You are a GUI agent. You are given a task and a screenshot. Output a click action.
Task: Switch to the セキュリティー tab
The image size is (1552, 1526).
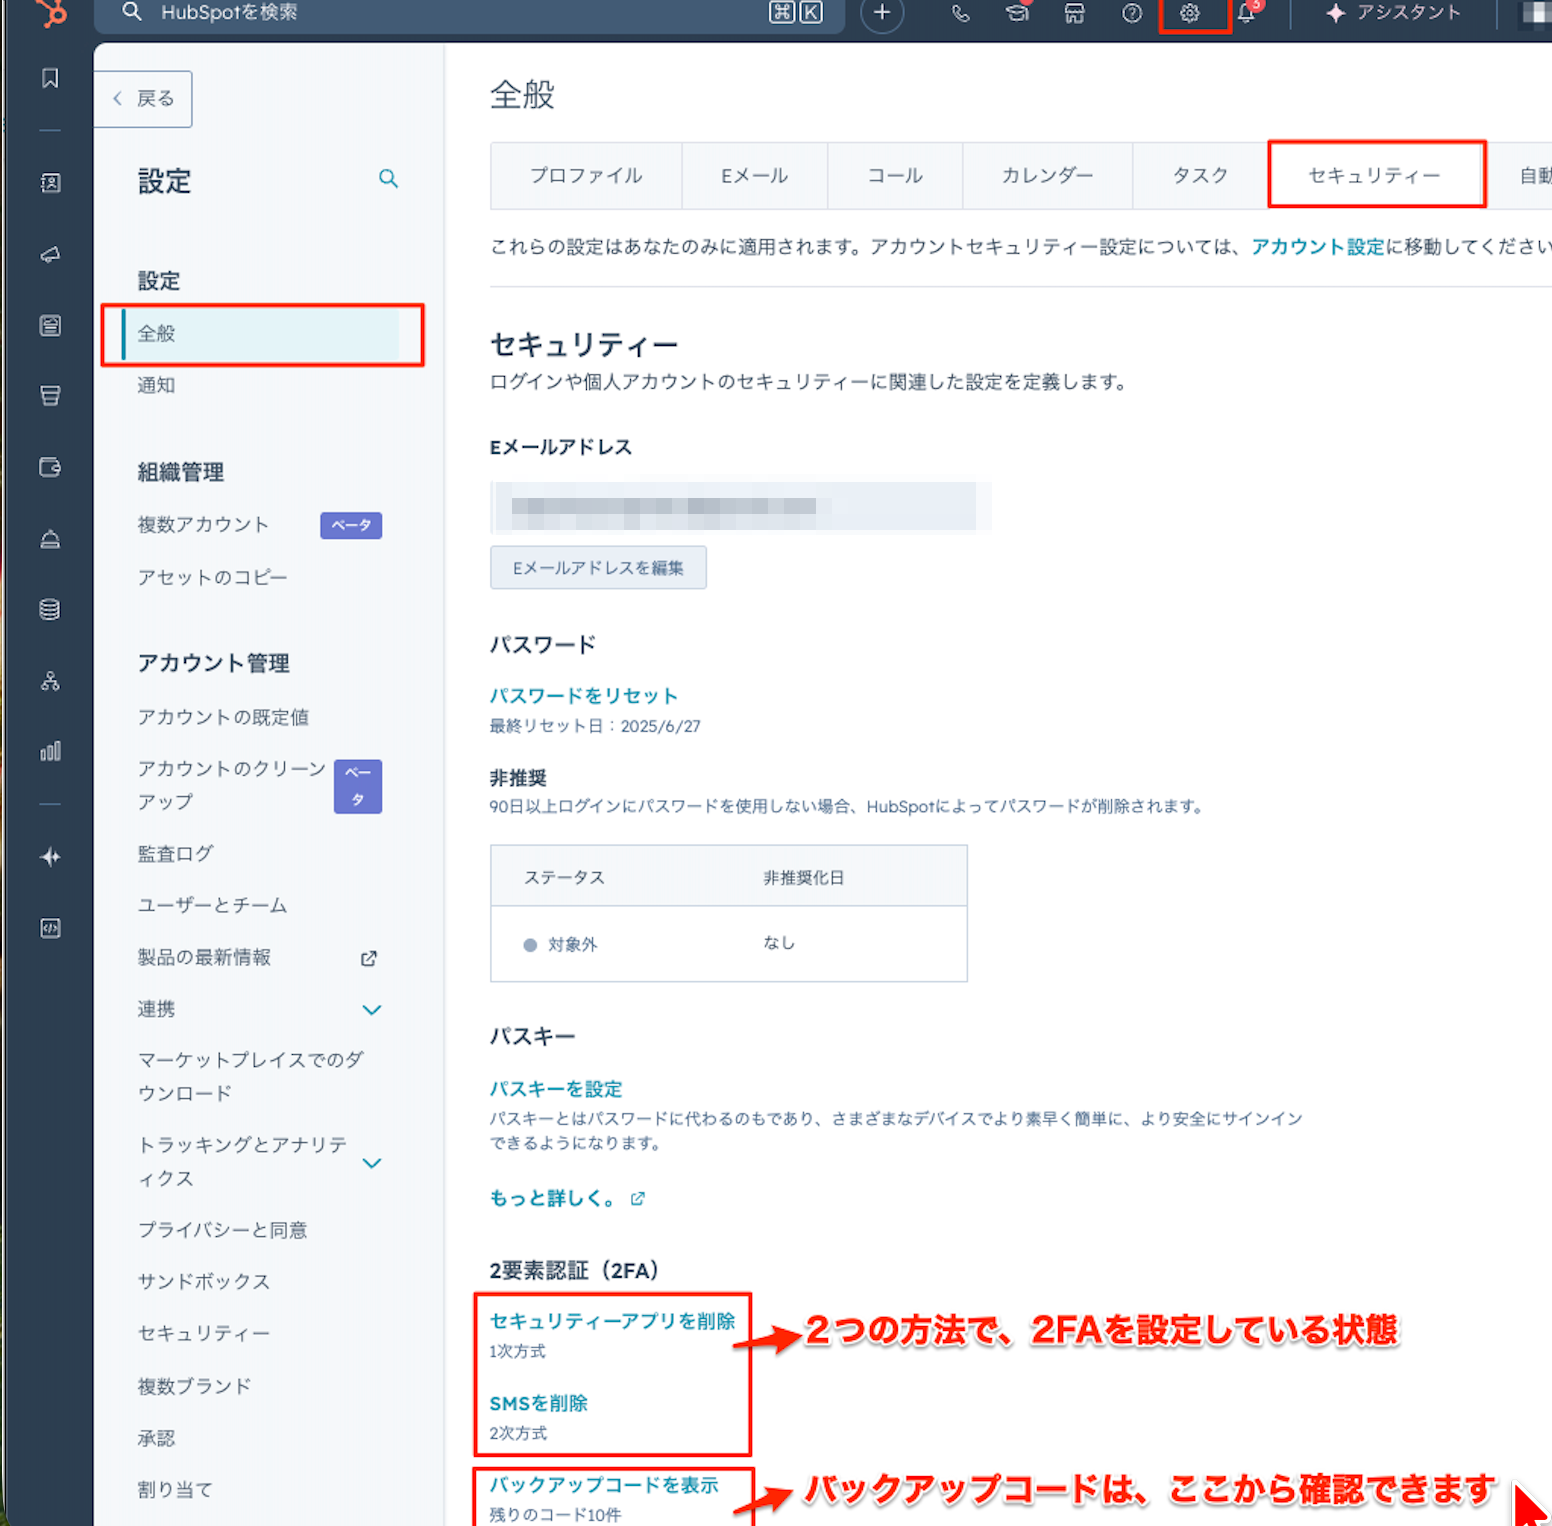[x=1375, y=175]
